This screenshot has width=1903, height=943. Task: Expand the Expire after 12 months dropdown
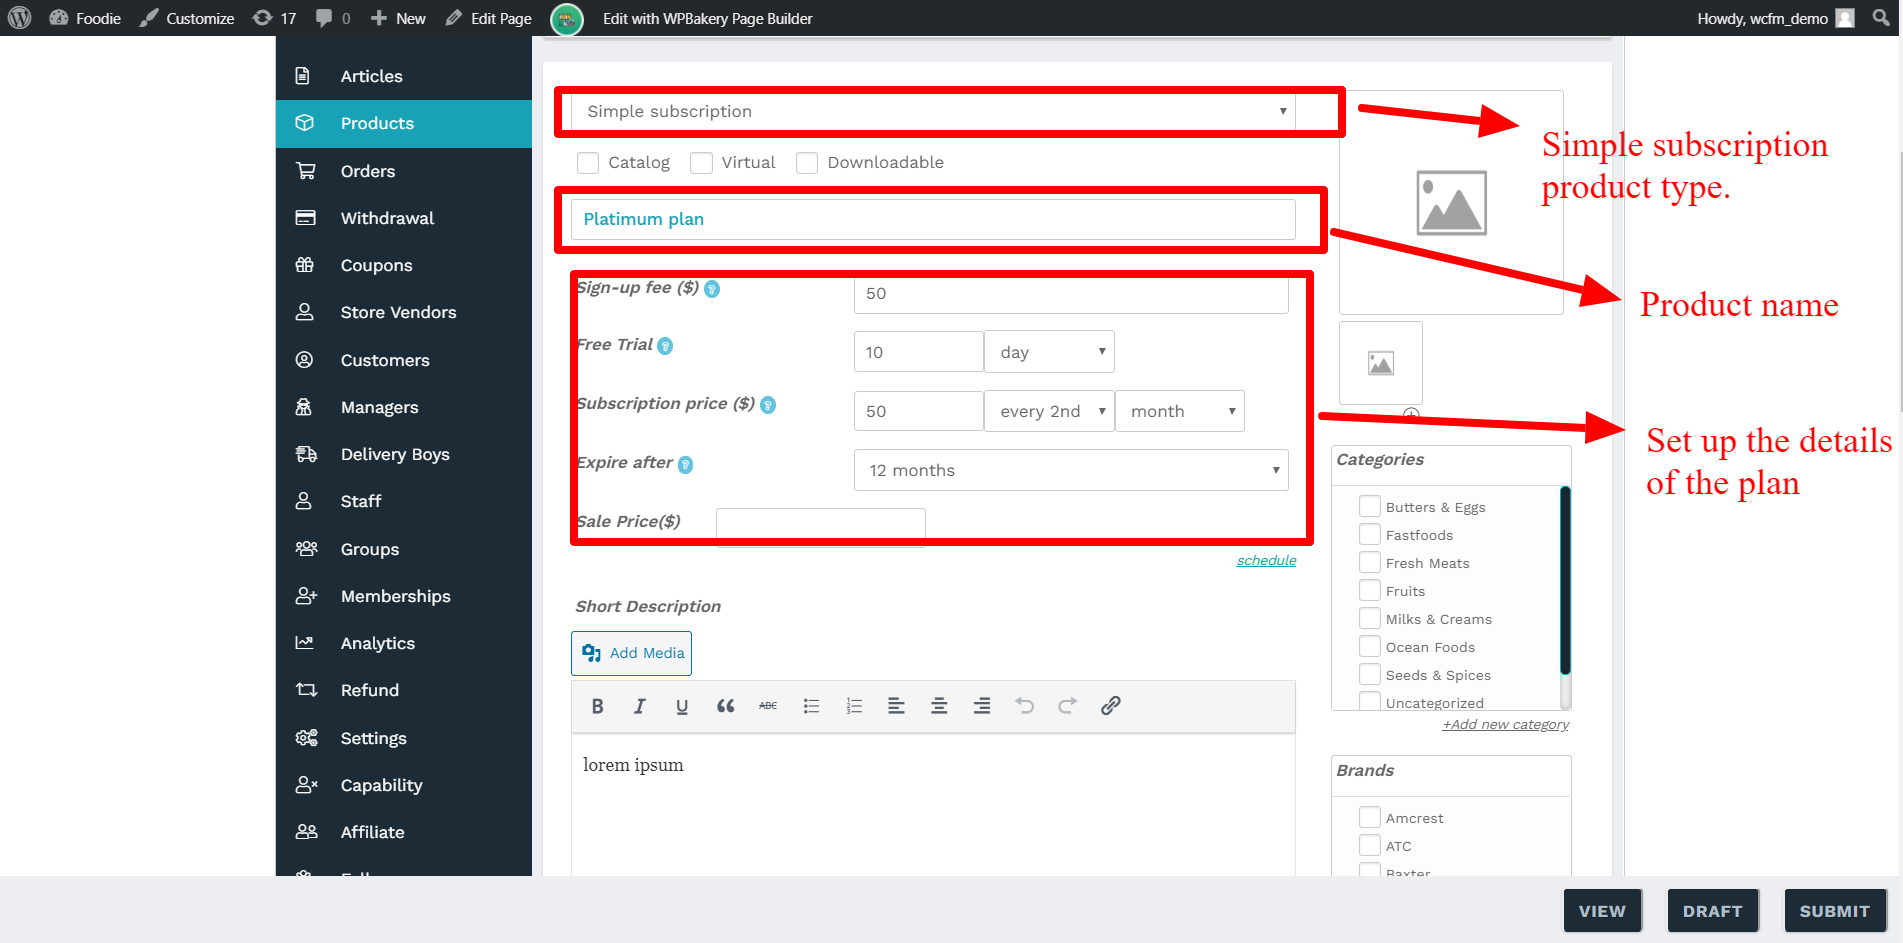1070,470
